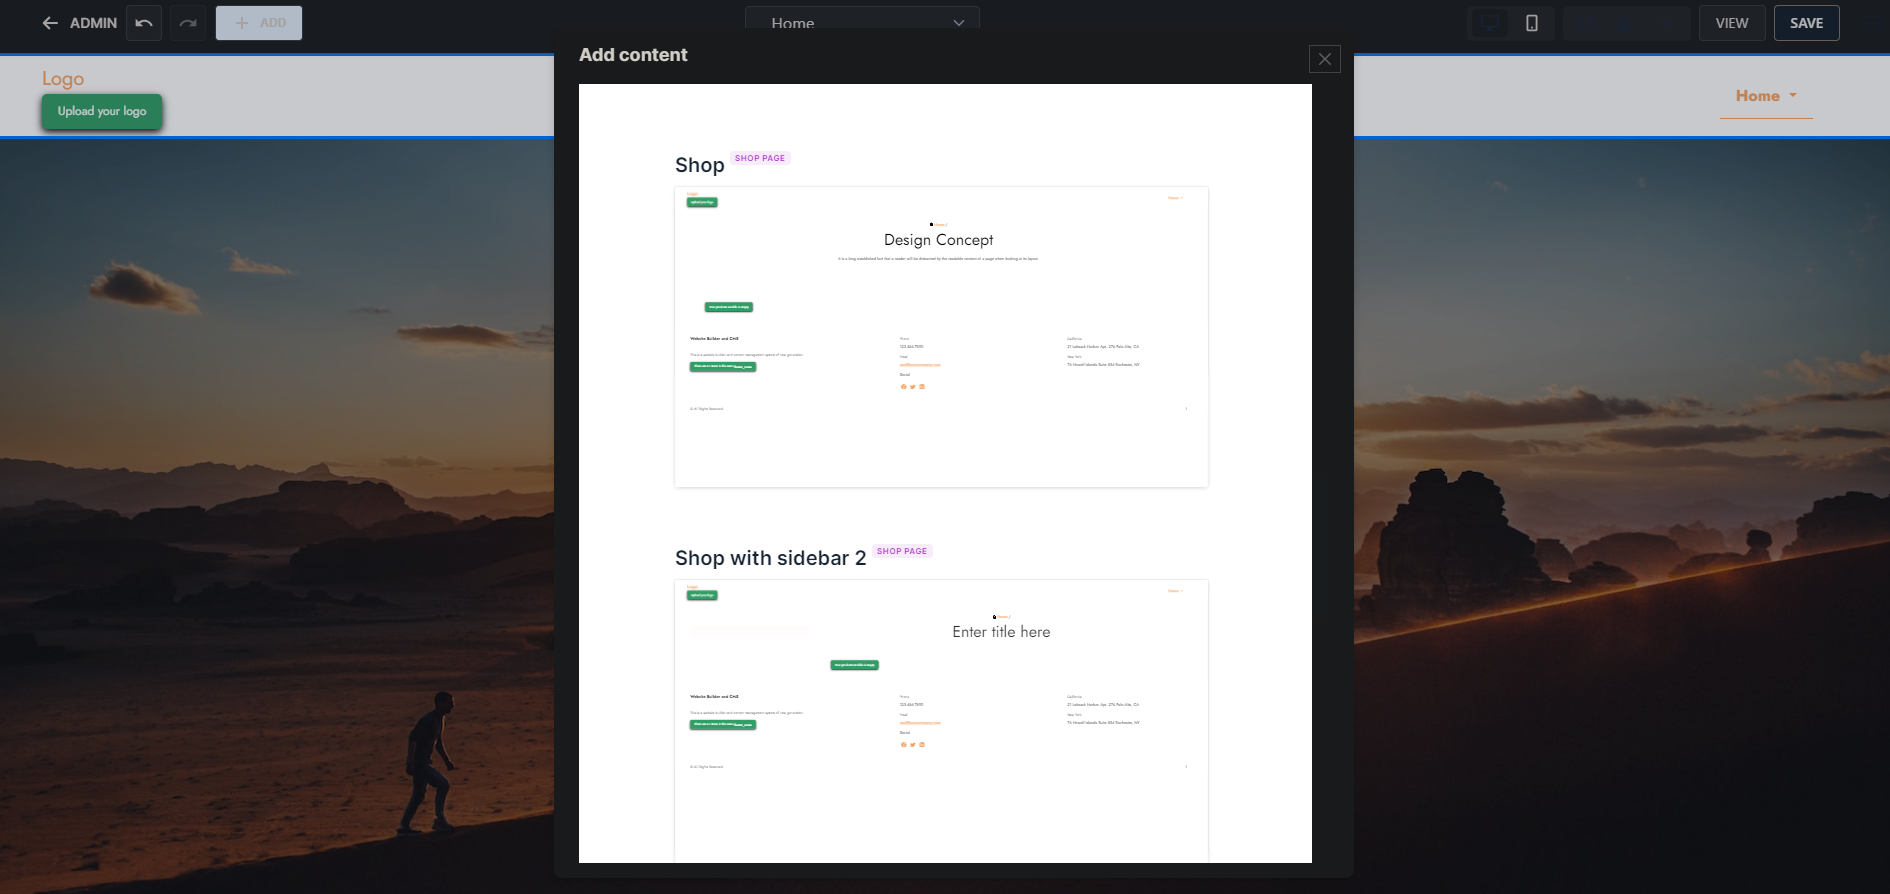Switch to desktop preview icon
Image resolution: width=1890 pixels, height=894 pixels.
click(x=1490, y=23)
